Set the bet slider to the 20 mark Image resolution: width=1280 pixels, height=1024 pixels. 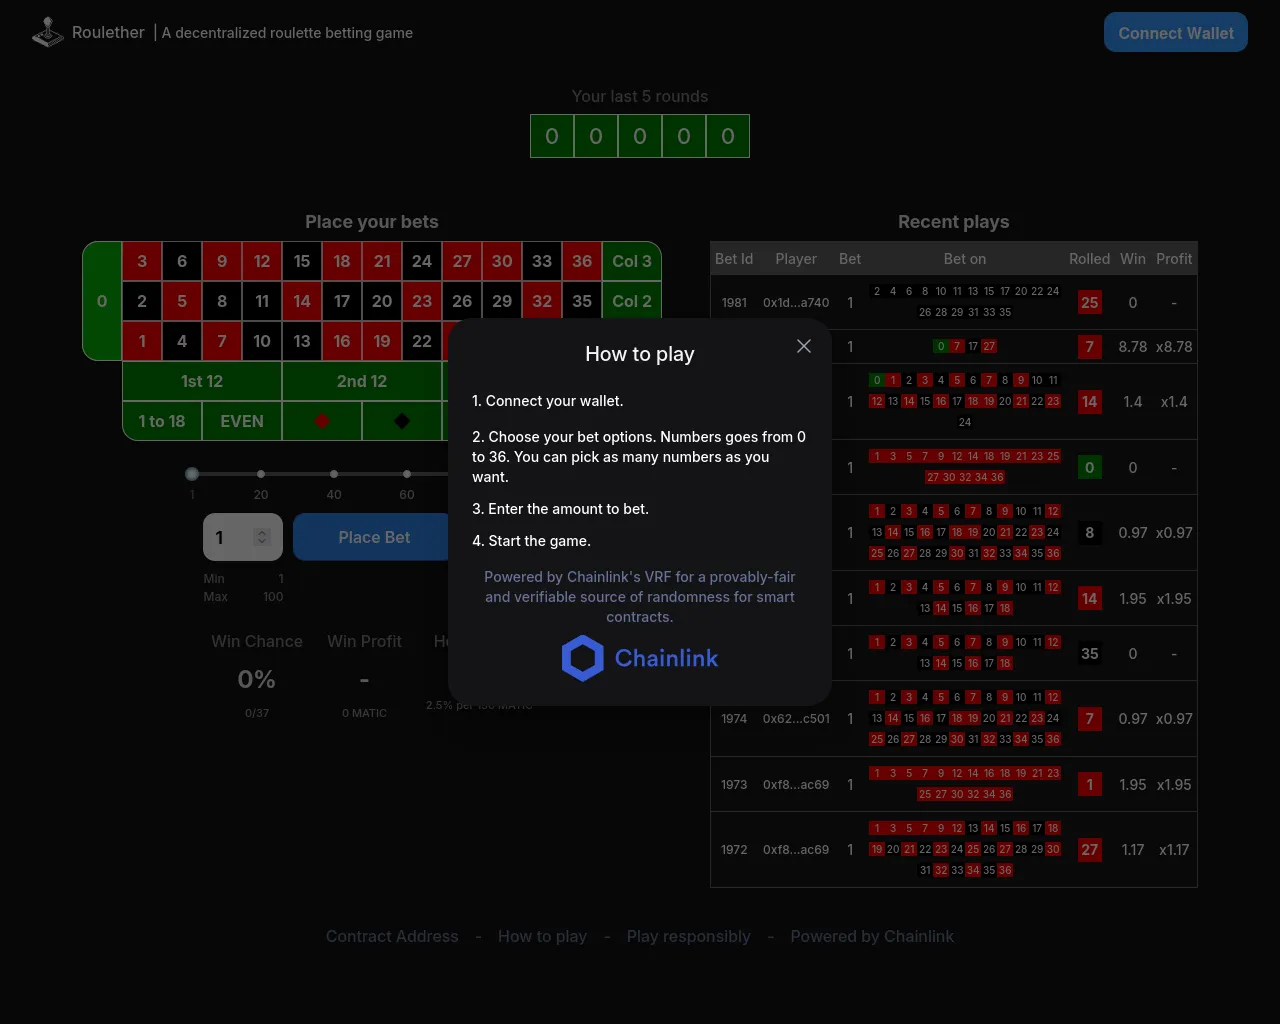tap(261, 474)
